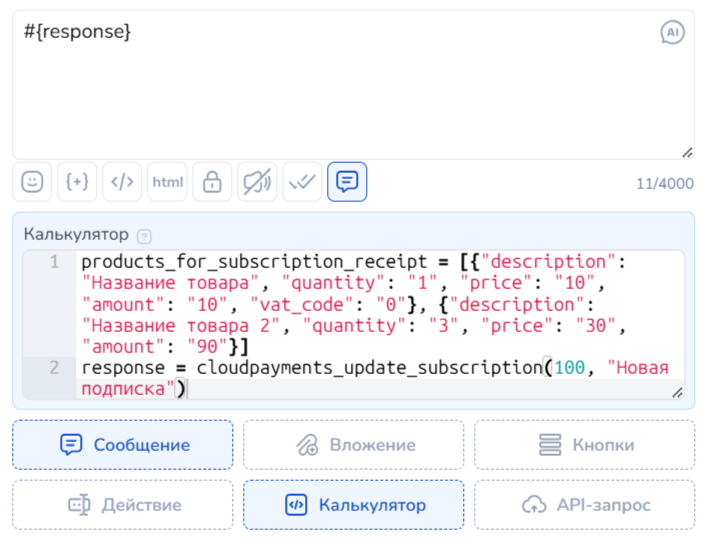
Task: Click the AI assistant icon in message box
Action: pyautogui.click(x=672, y=32)
